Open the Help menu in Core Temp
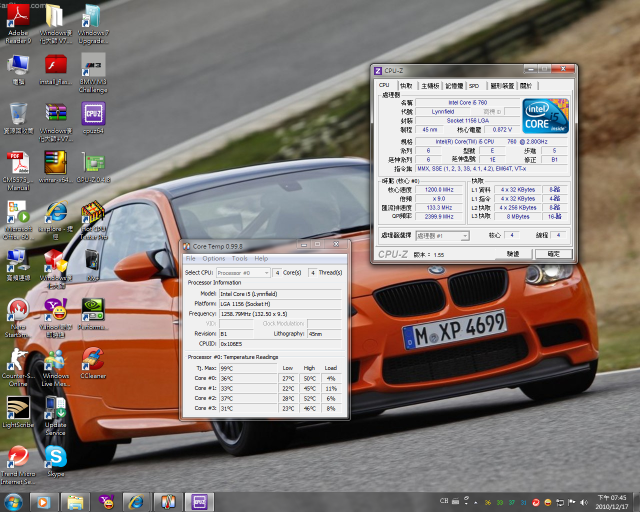 point(261,258)
